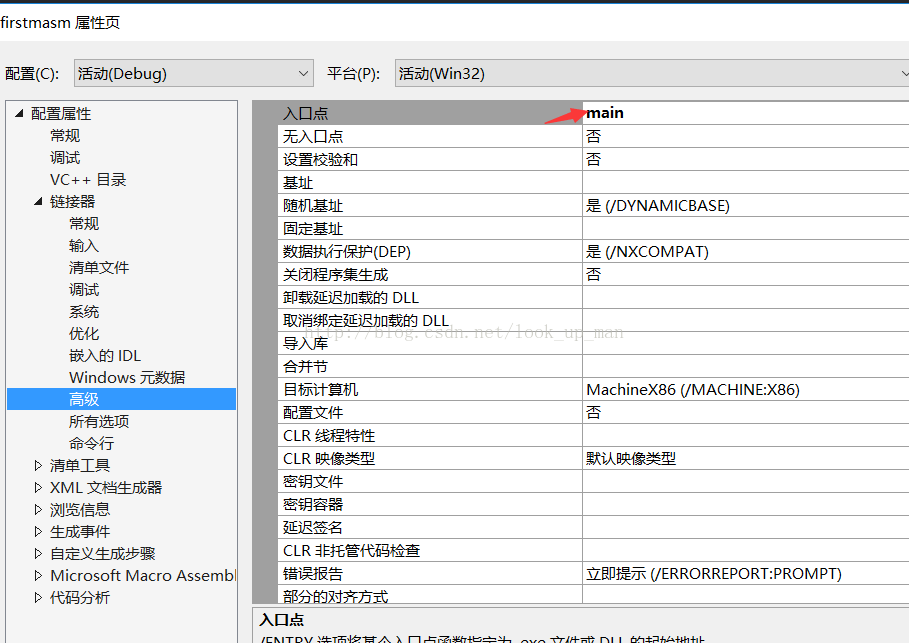Expand the XML 文档生成器 node
909x643 pixels.
pyautogui.click(x=38, y=488)
